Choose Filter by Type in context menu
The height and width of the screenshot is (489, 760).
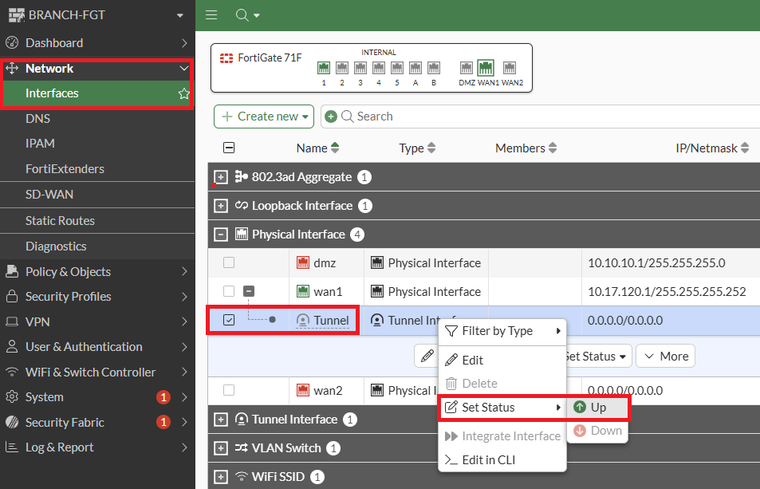pos(502,331)
